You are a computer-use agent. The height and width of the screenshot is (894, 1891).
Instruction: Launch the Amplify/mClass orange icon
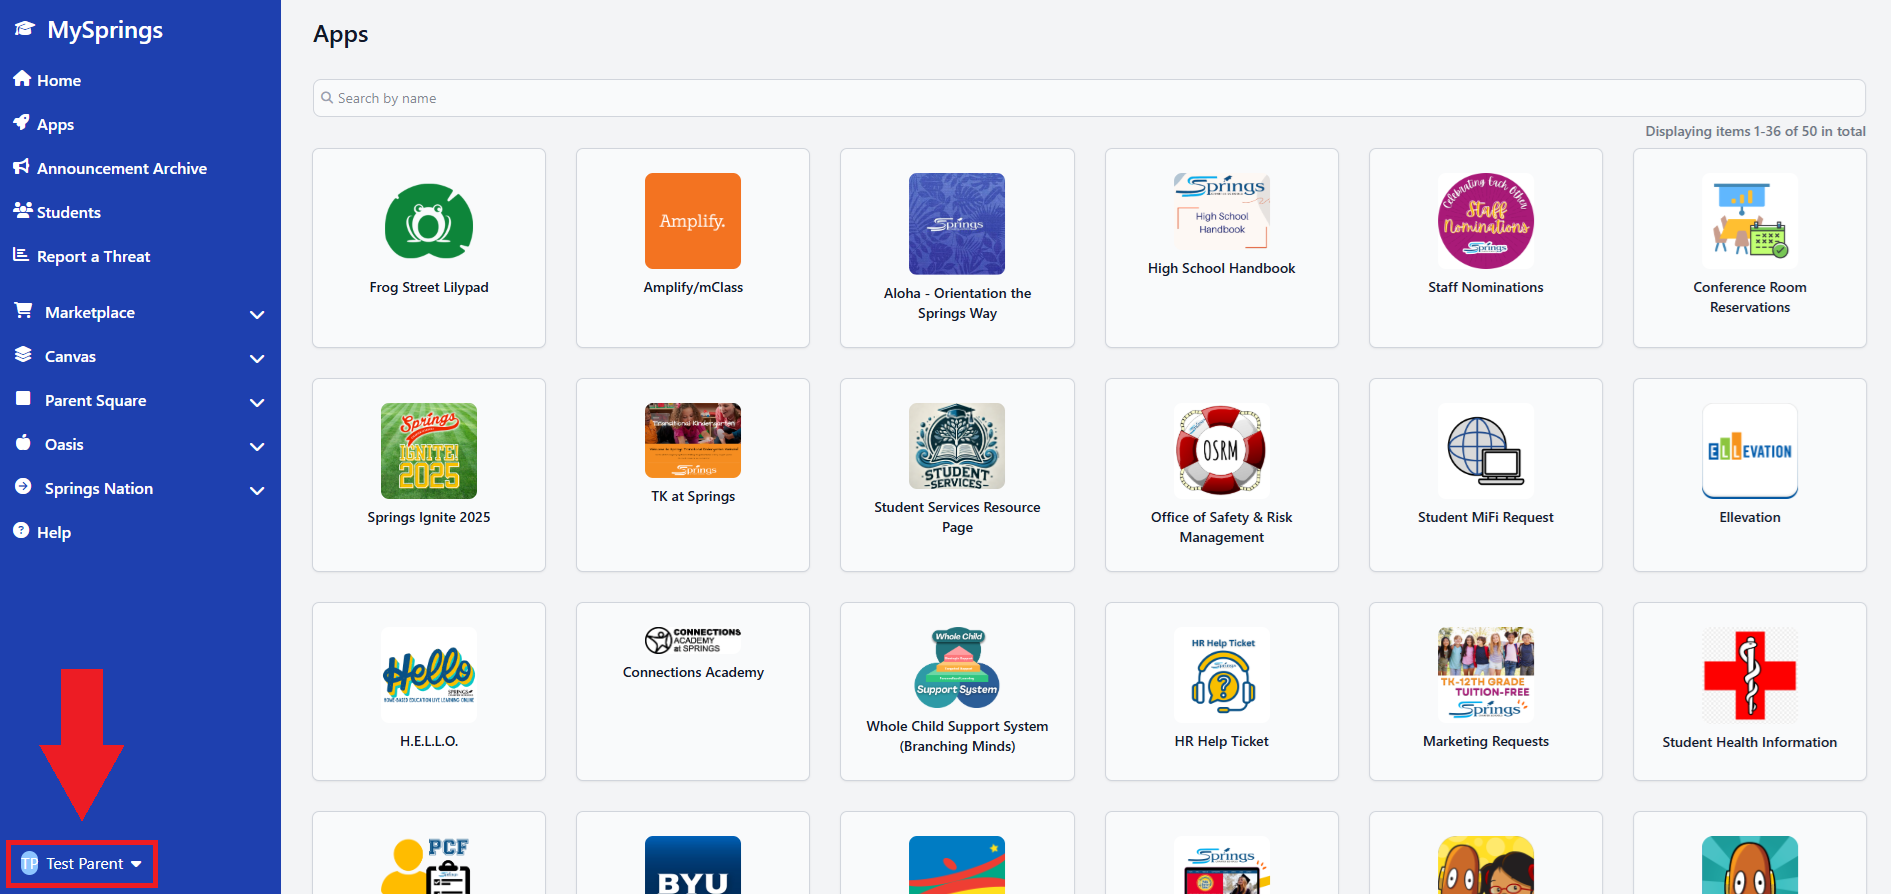click(x=692, y=221)
